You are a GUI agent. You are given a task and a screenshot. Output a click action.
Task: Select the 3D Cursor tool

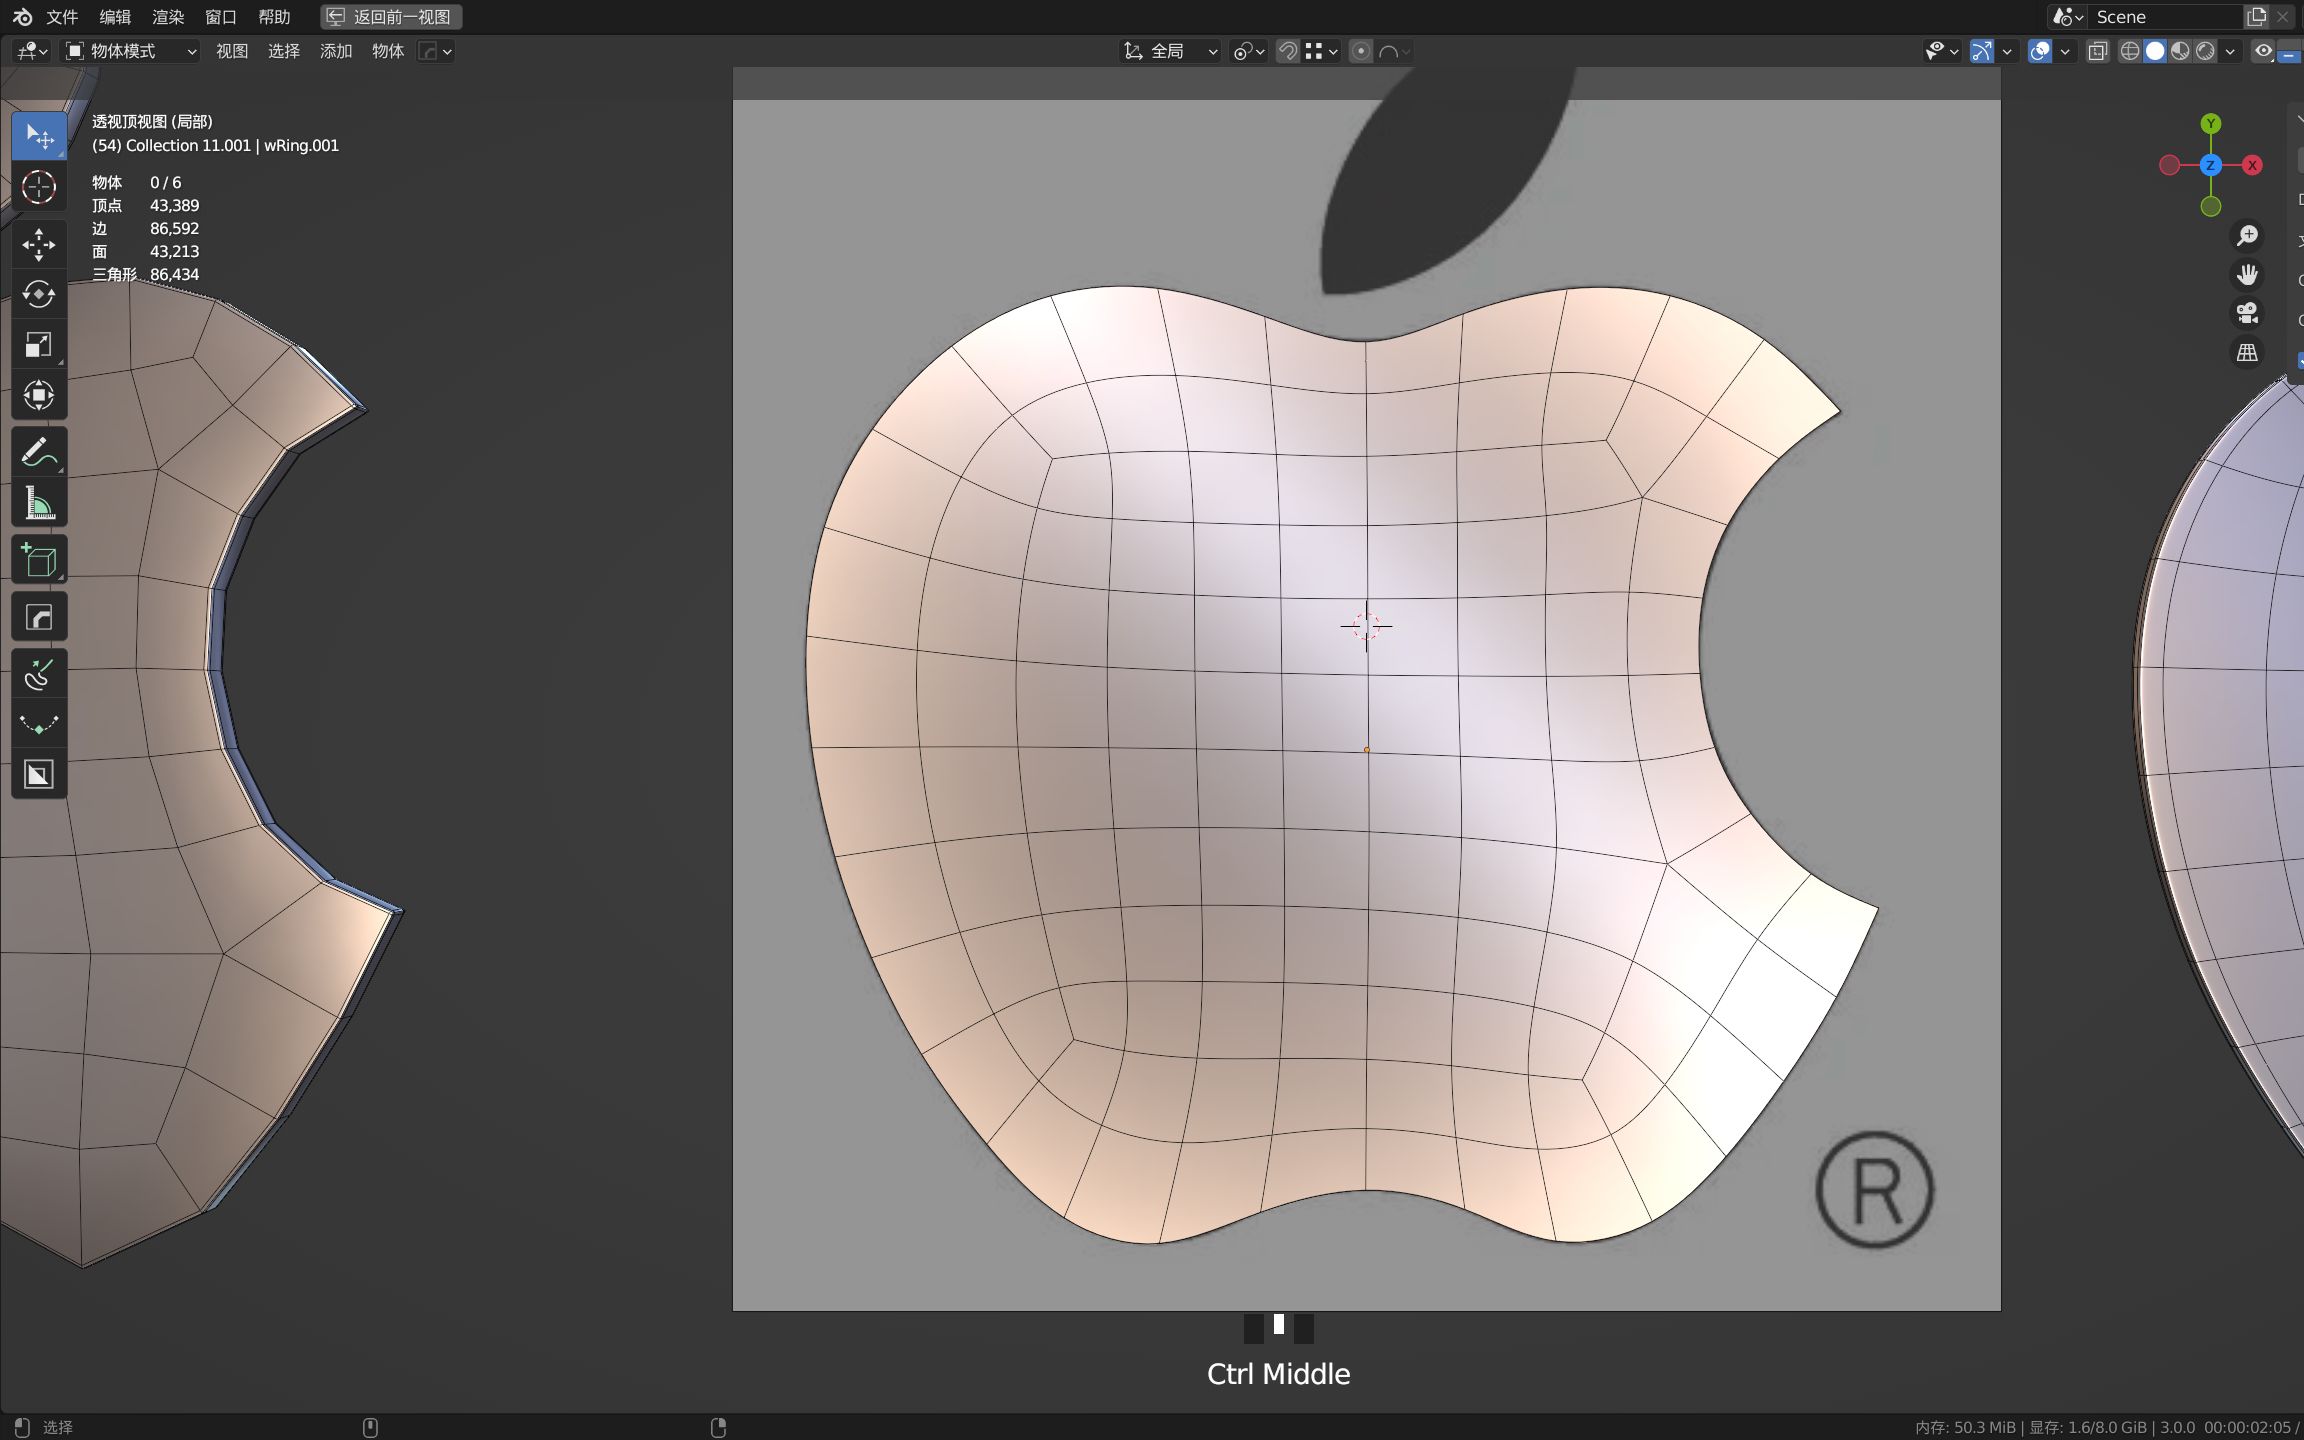tap(39, 187)
